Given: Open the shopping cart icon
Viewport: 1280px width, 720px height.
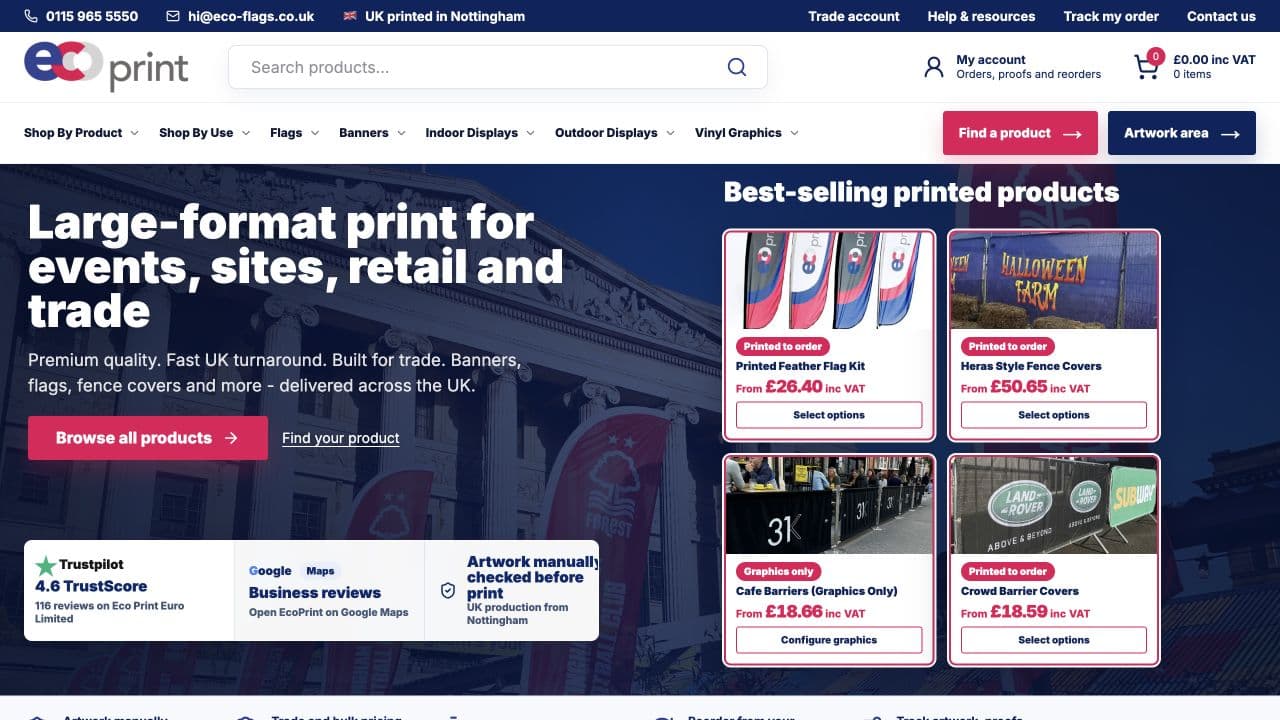Looking at the screenshot, I should click(x=1146, y=68).
